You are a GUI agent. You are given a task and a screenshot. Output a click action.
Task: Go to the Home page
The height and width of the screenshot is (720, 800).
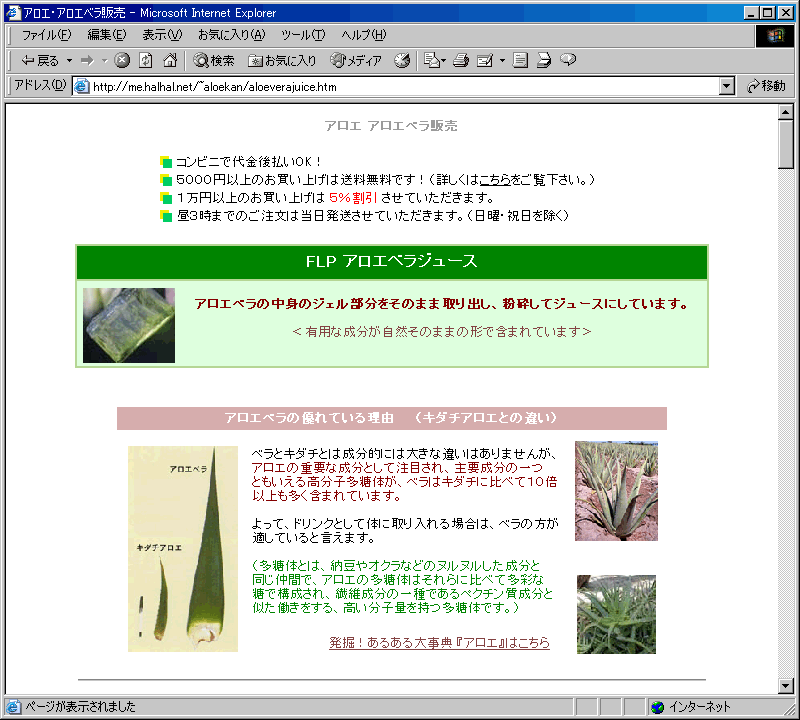(x=170, y=60)
